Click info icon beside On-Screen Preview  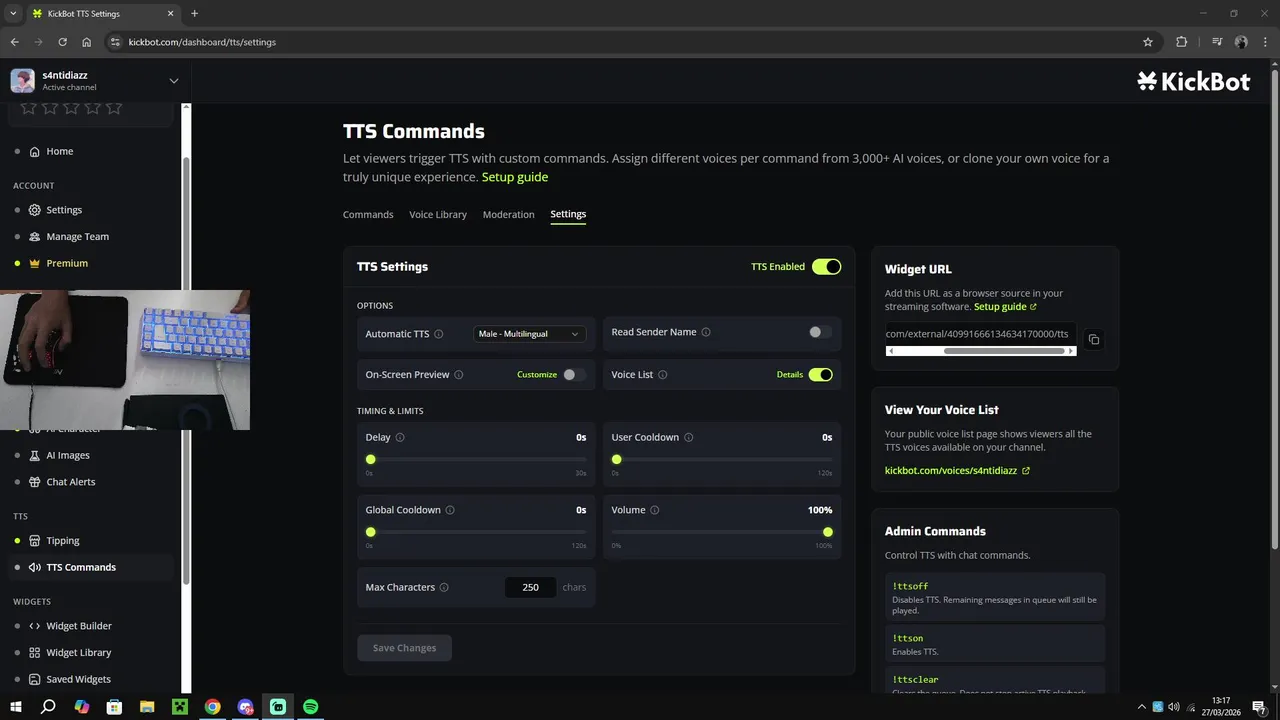click(459, 375)
